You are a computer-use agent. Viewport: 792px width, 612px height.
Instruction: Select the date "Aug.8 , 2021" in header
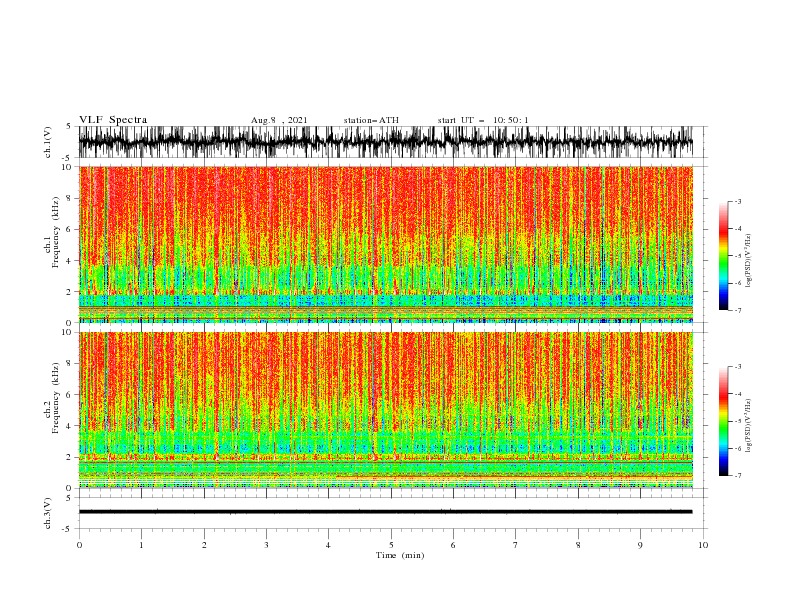(279, 120)
